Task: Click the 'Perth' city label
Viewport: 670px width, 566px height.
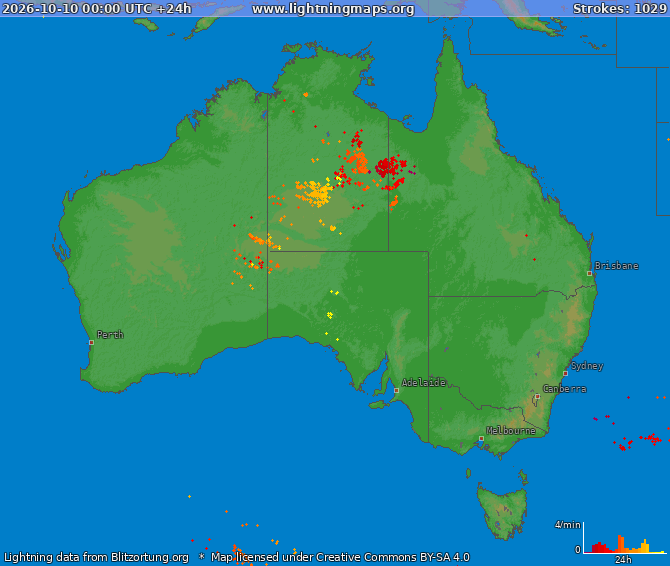Action: pyautogui.click(x=110, y=334)
